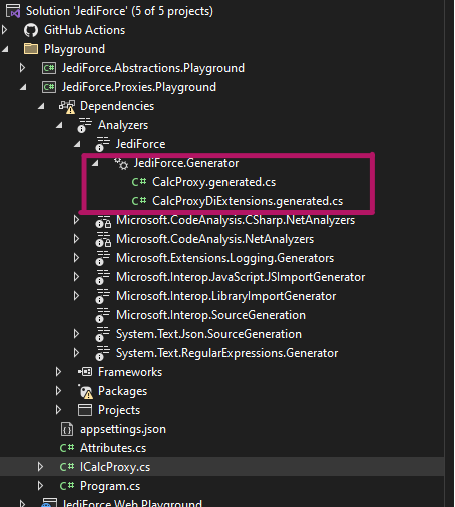
Task: Click the locked analyzer icon of Microsoft.CodeAnalysis.NetAnalyzers
Action: (103, 240)
